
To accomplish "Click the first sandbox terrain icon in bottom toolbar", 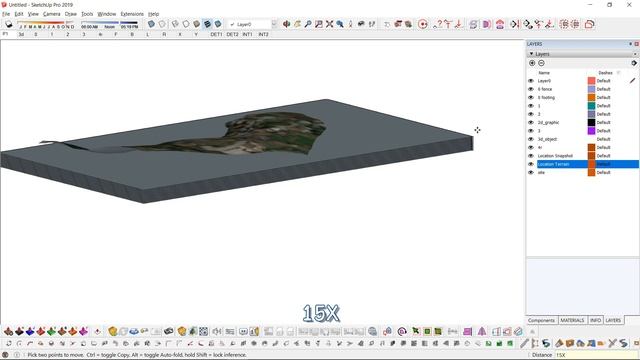I will (x=9, y=331).
